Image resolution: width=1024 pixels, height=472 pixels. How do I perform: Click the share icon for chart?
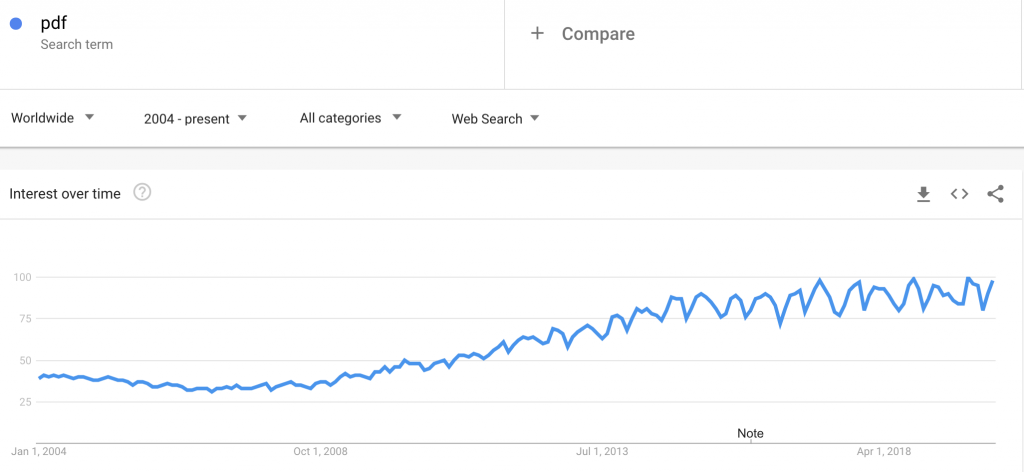[995, 194]
